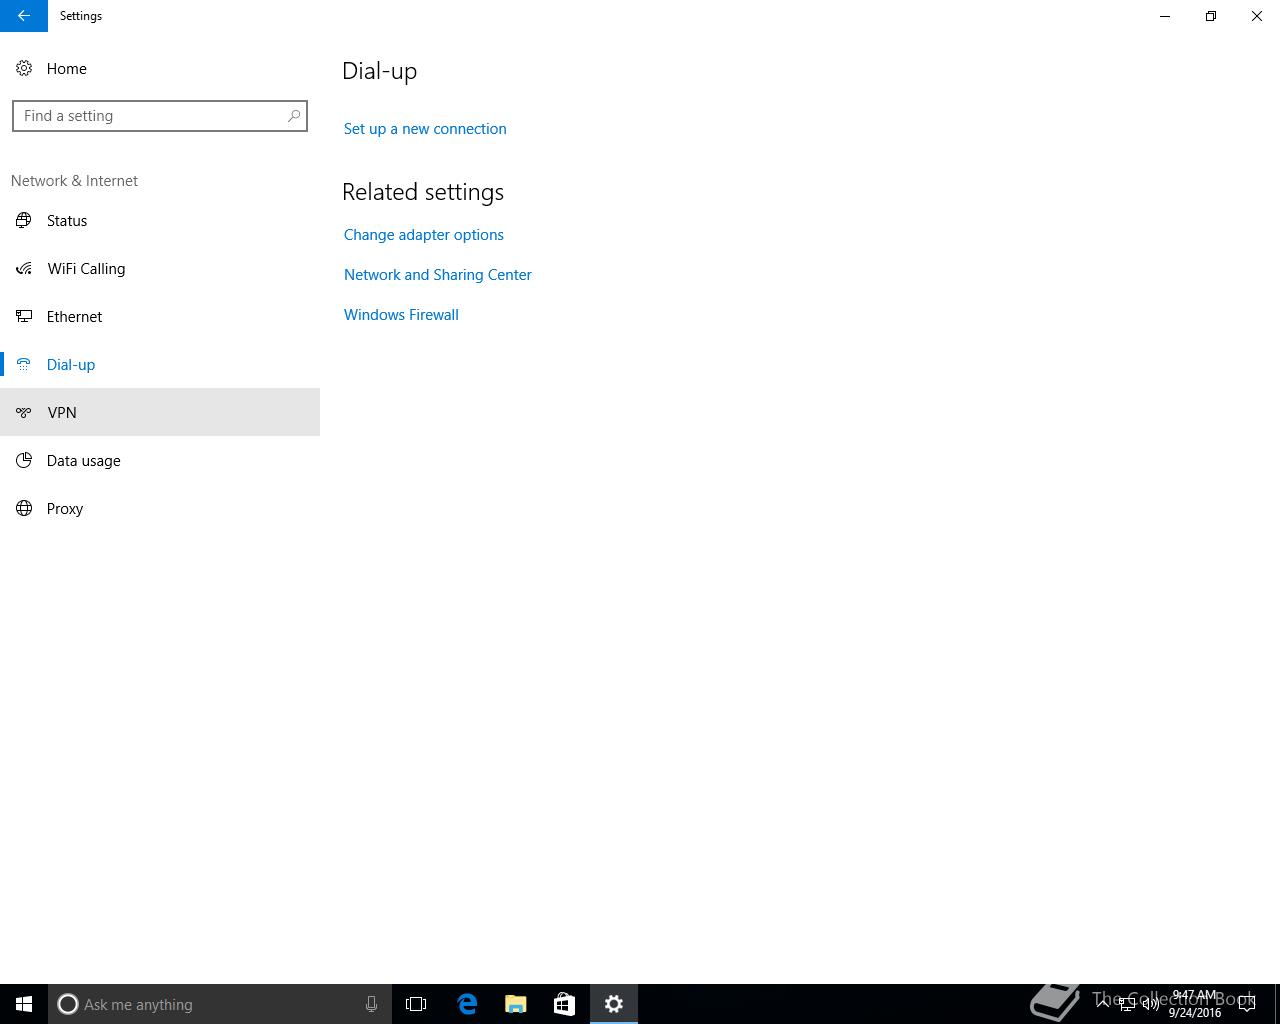Click Settings gear in taskbar
This screenshot has height=1024, width=1280.
[614, 1004]
